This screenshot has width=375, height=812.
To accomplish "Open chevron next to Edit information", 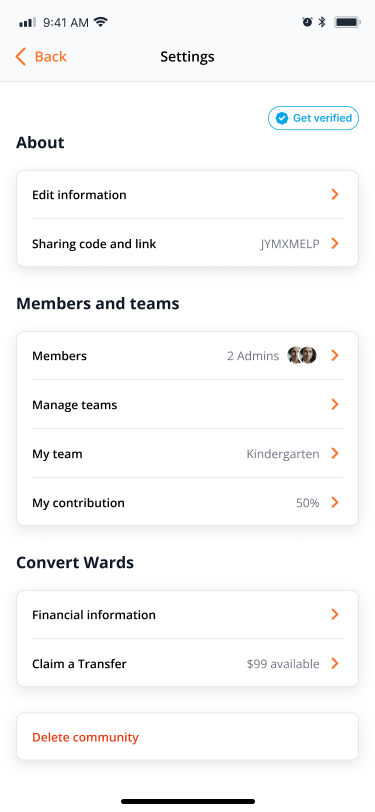I will point(335,195).
